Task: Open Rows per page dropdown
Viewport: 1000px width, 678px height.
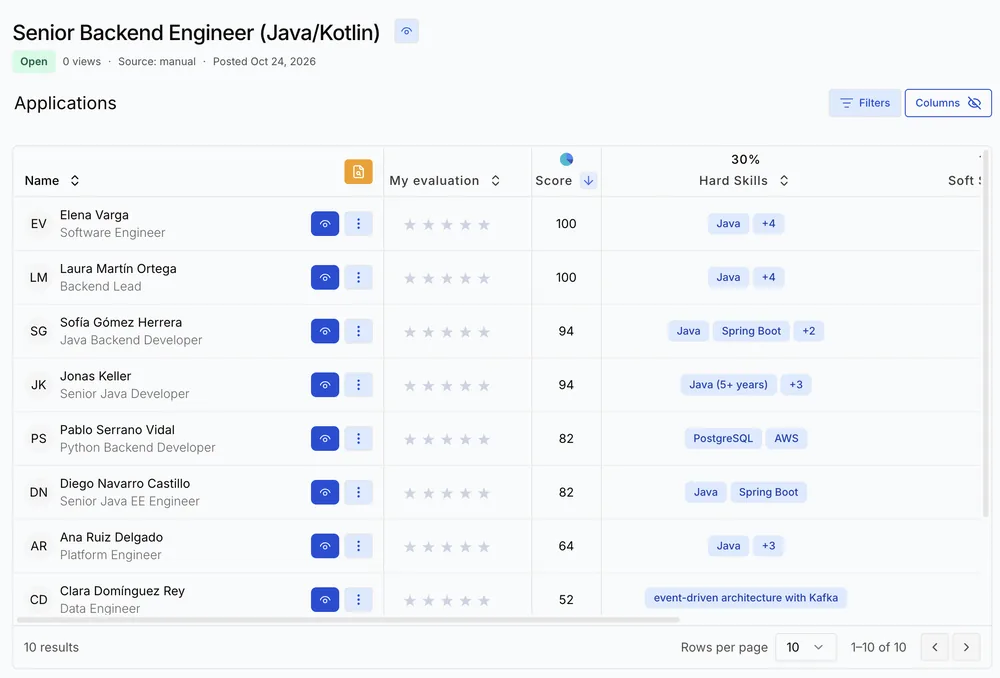Action: [804, 647]
